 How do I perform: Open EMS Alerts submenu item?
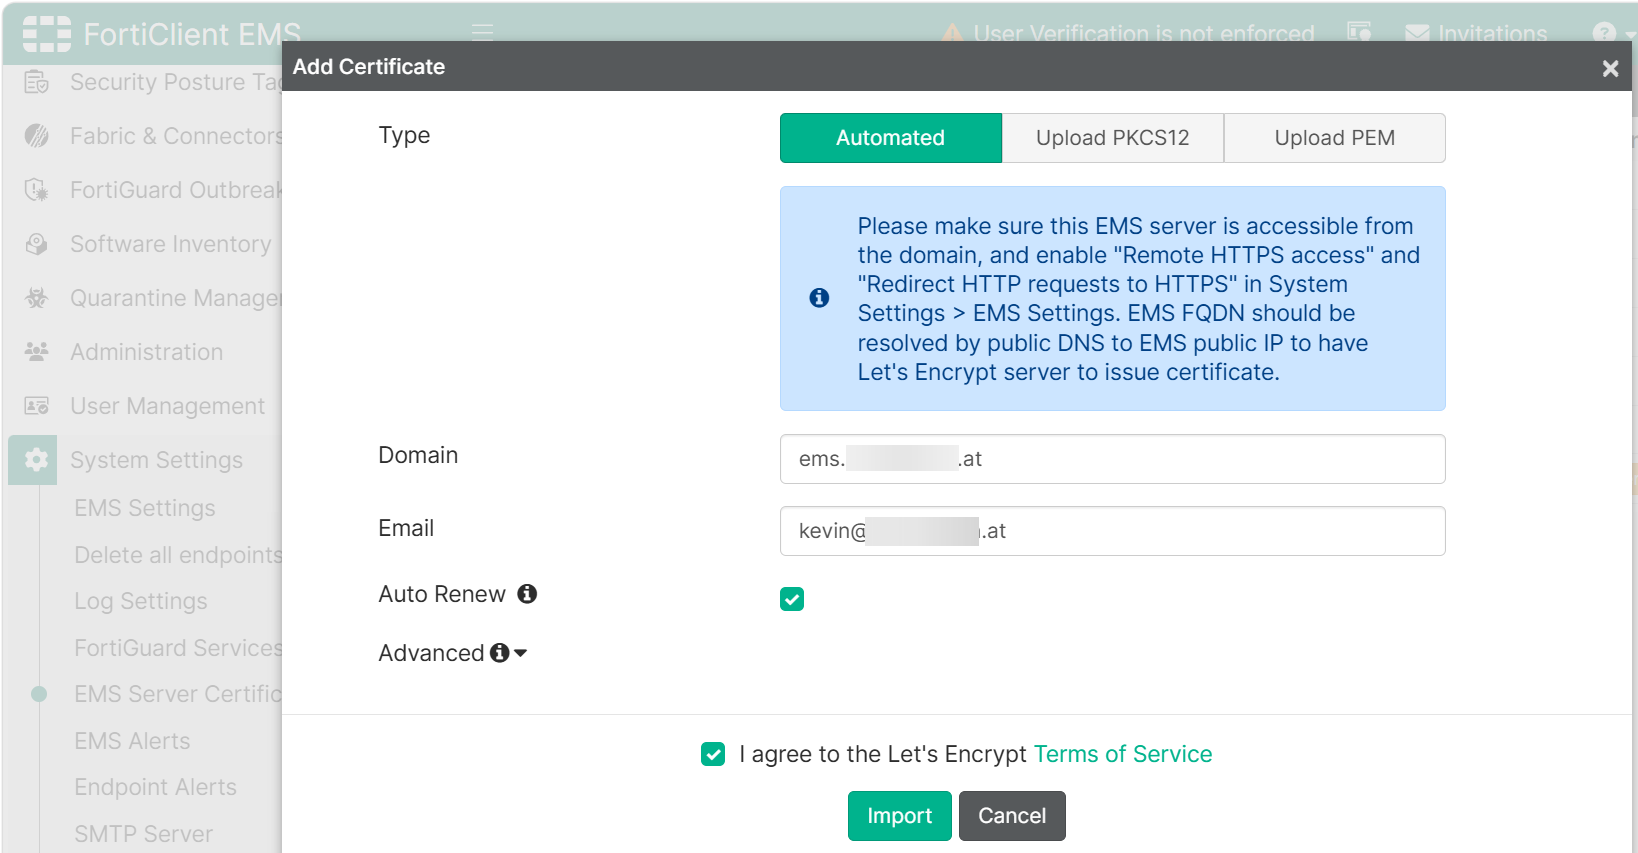pyautogui.click(x=132, y=741)
